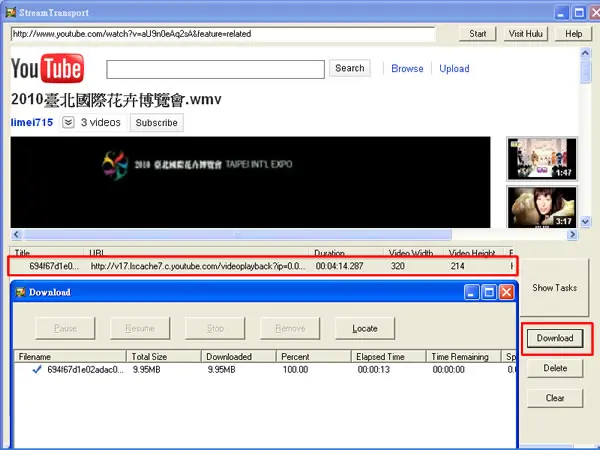The image size is (600, 450).
Task: Click the browser pane scroll down arrow
Action: point(585,221)
